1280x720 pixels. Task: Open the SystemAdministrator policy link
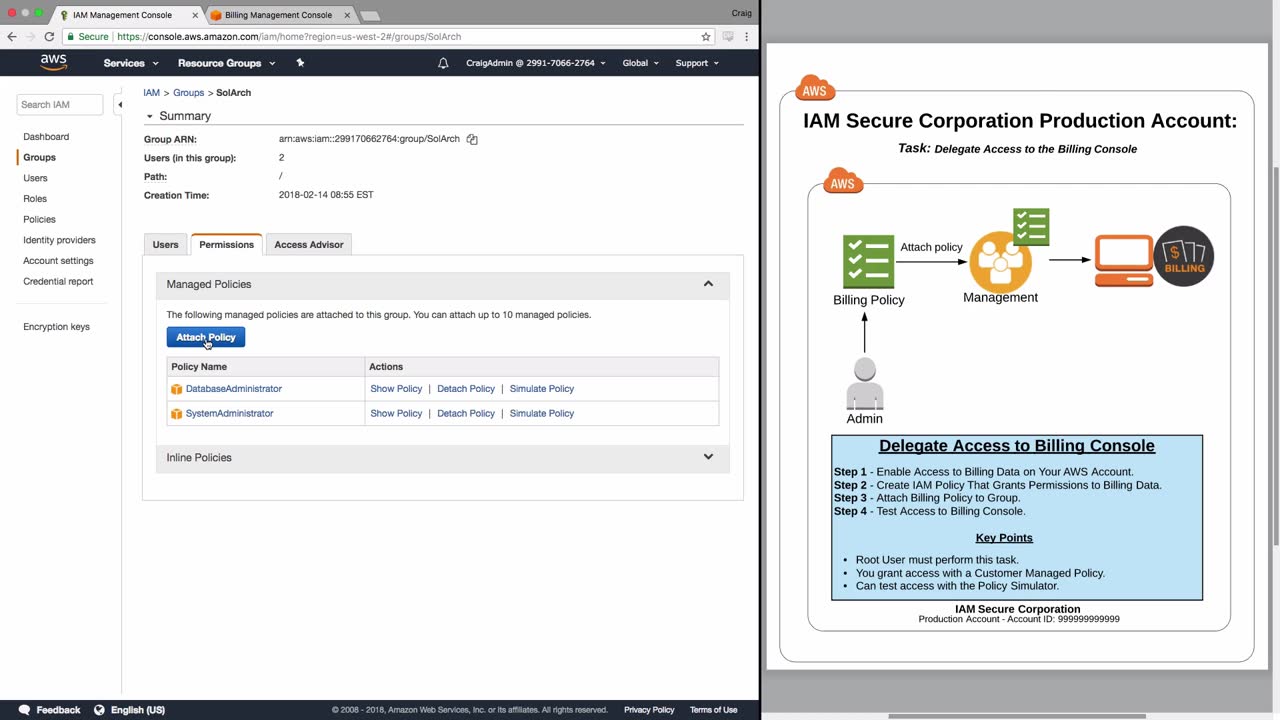(x=229, y=414)
